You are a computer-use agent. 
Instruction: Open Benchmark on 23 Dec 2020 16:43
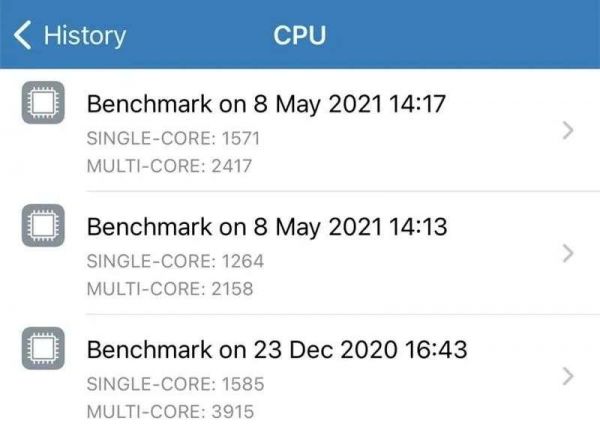coord(277,350)
